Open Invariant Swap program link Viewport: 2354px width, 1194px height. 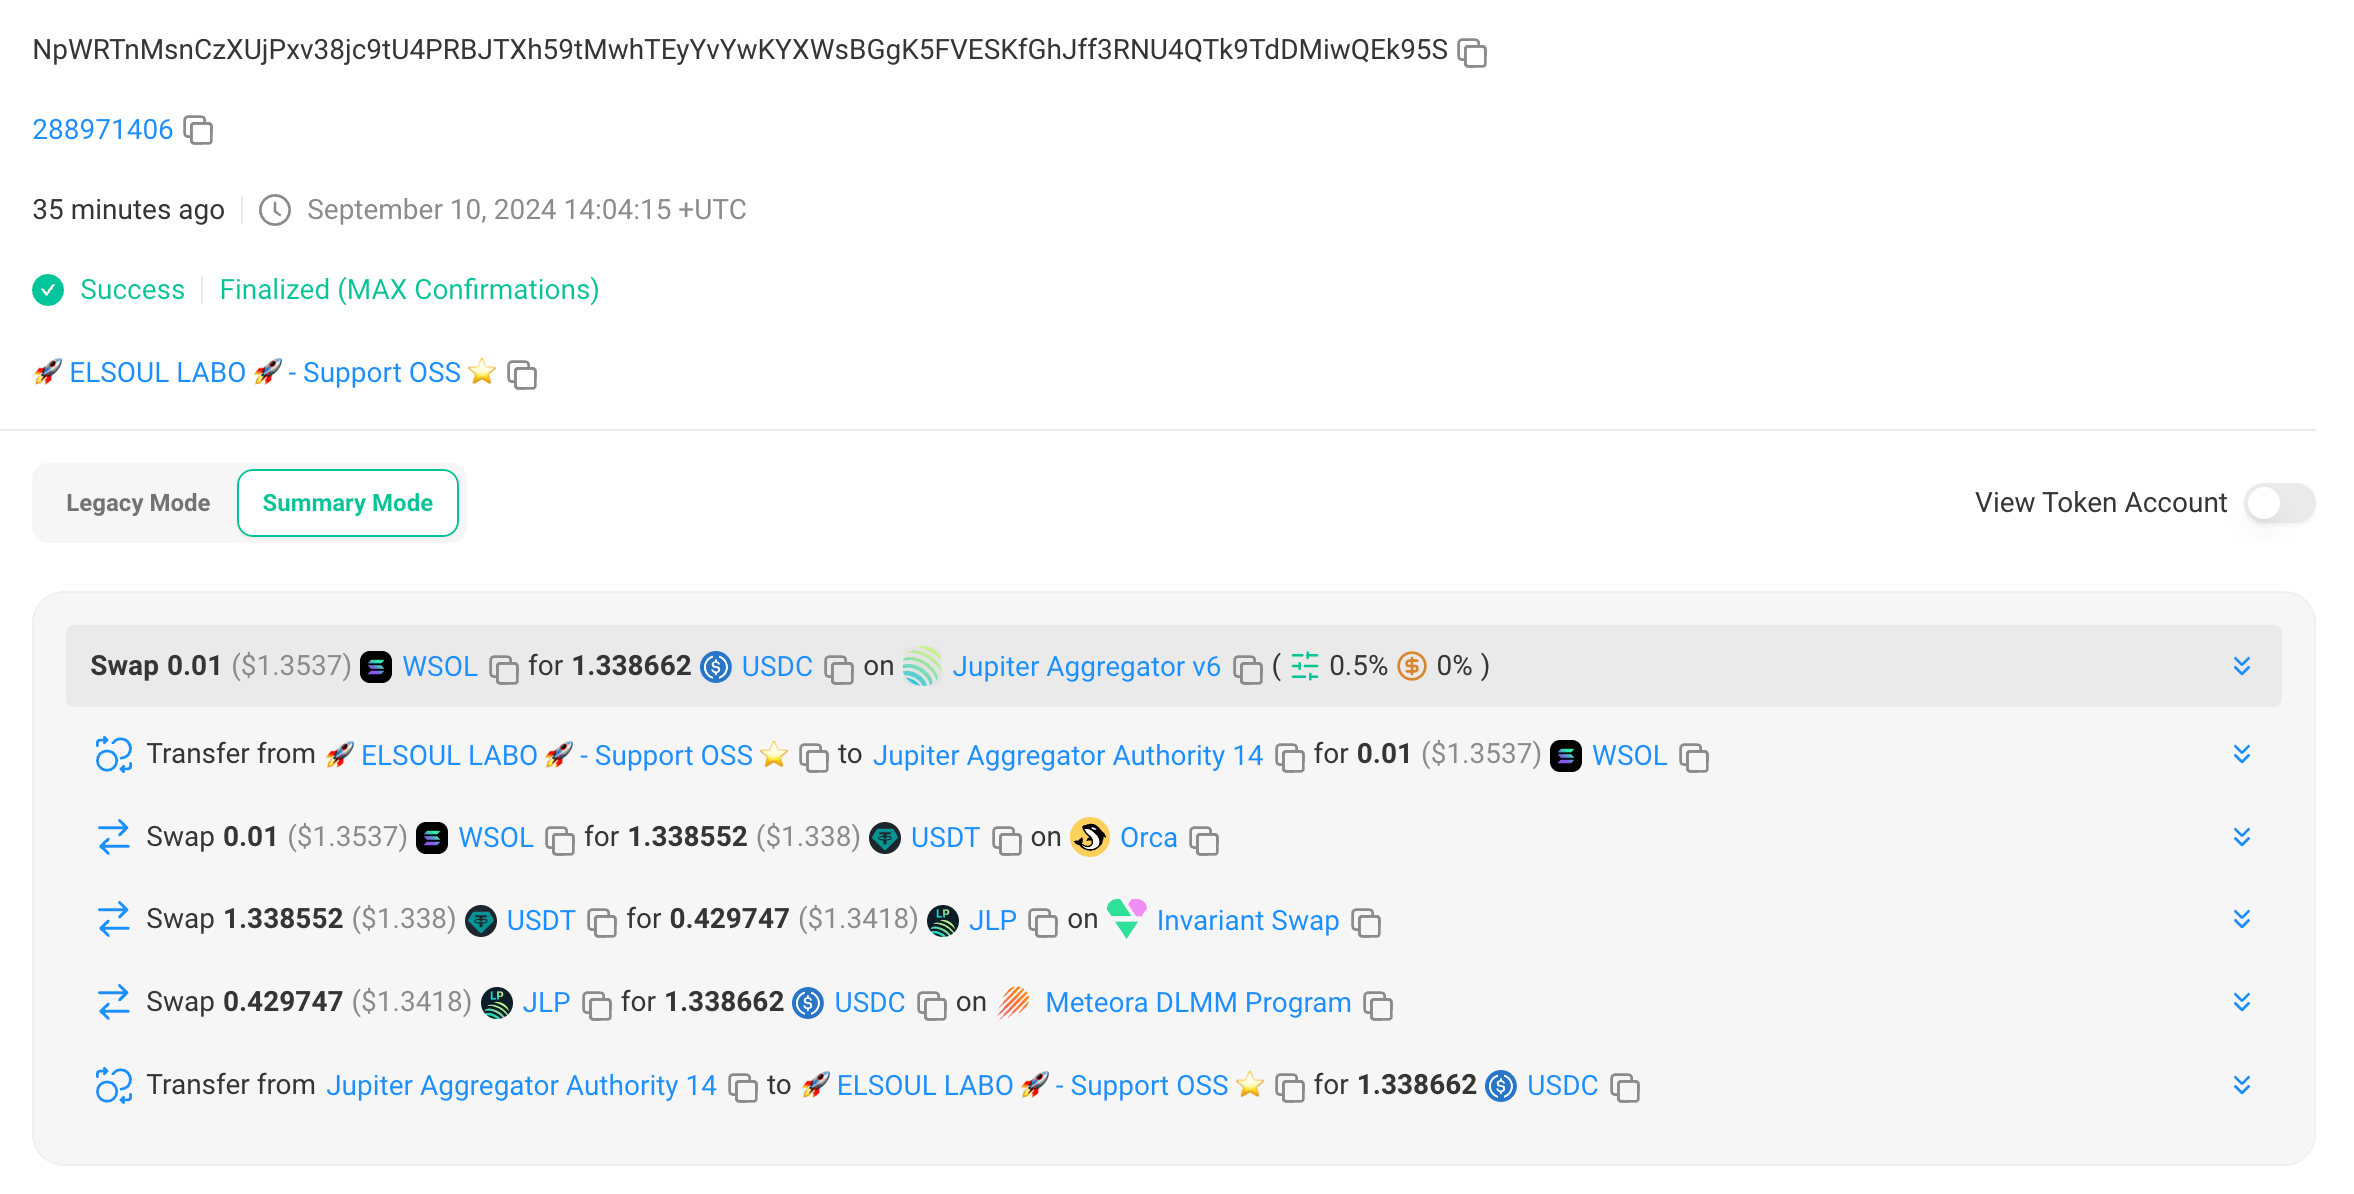[1247, 921]
